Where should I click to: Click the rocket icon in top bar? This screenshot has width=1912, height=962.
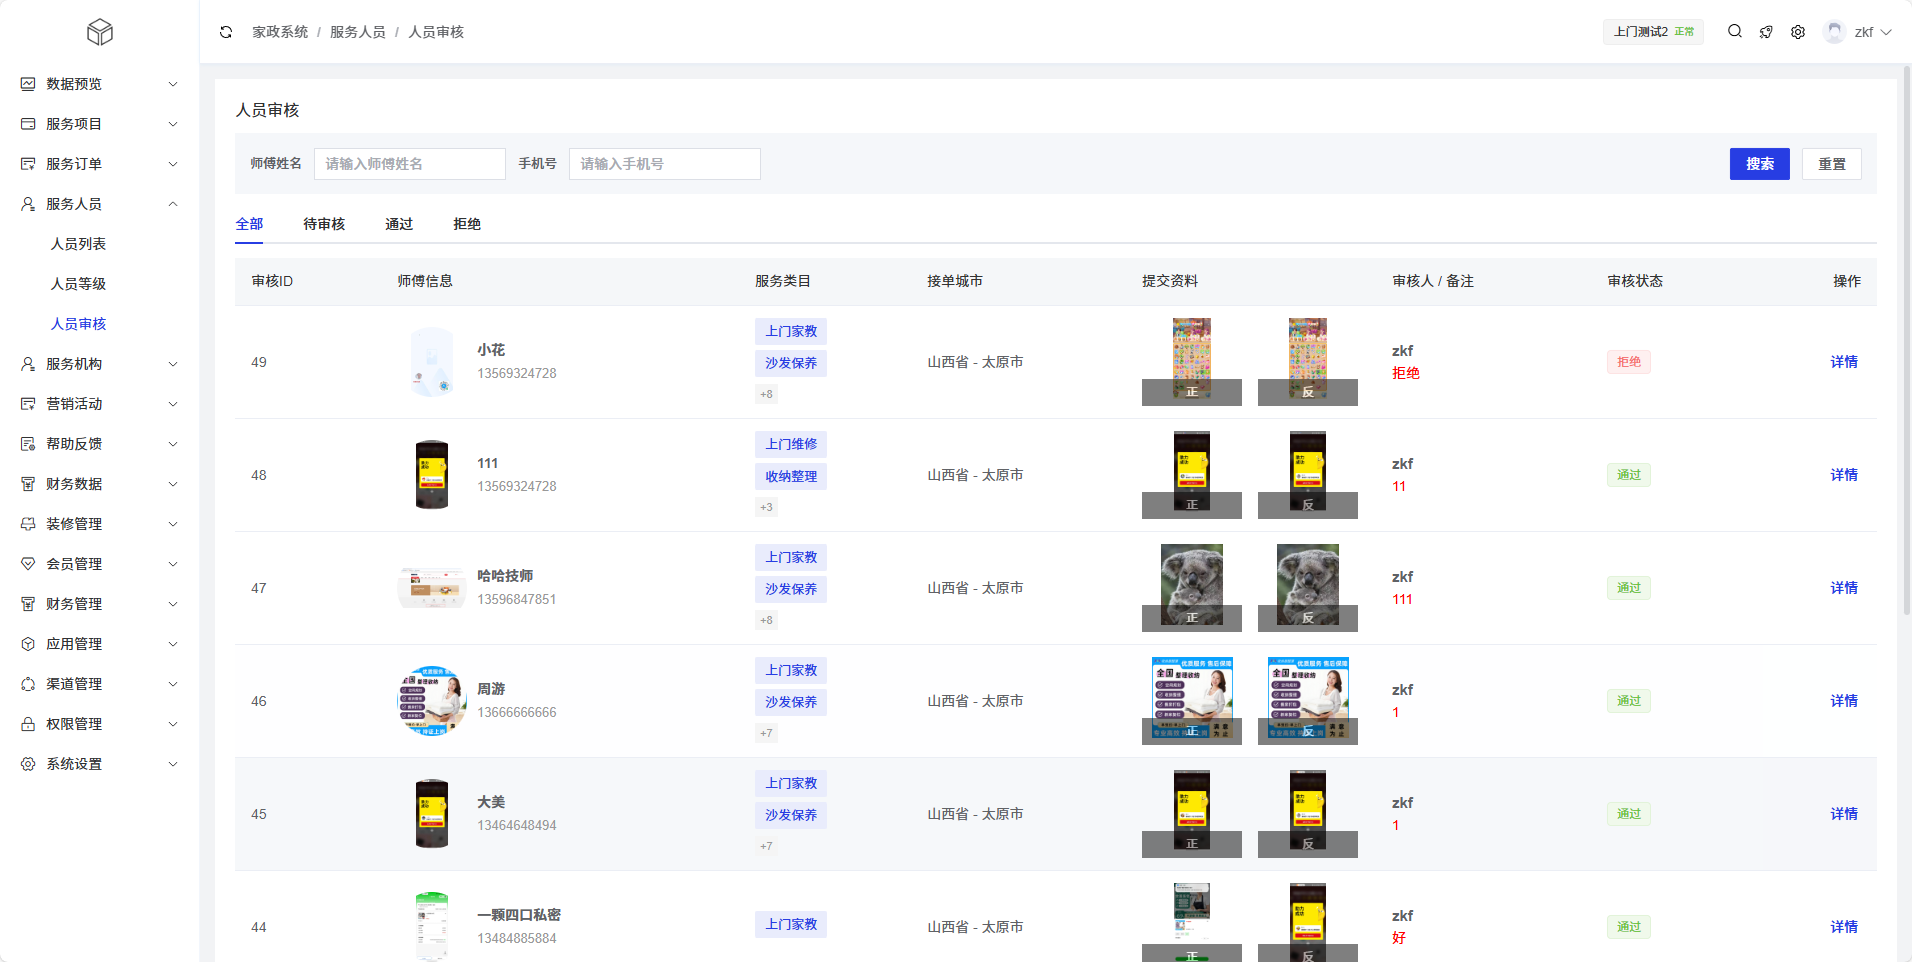coord(1766,32)
